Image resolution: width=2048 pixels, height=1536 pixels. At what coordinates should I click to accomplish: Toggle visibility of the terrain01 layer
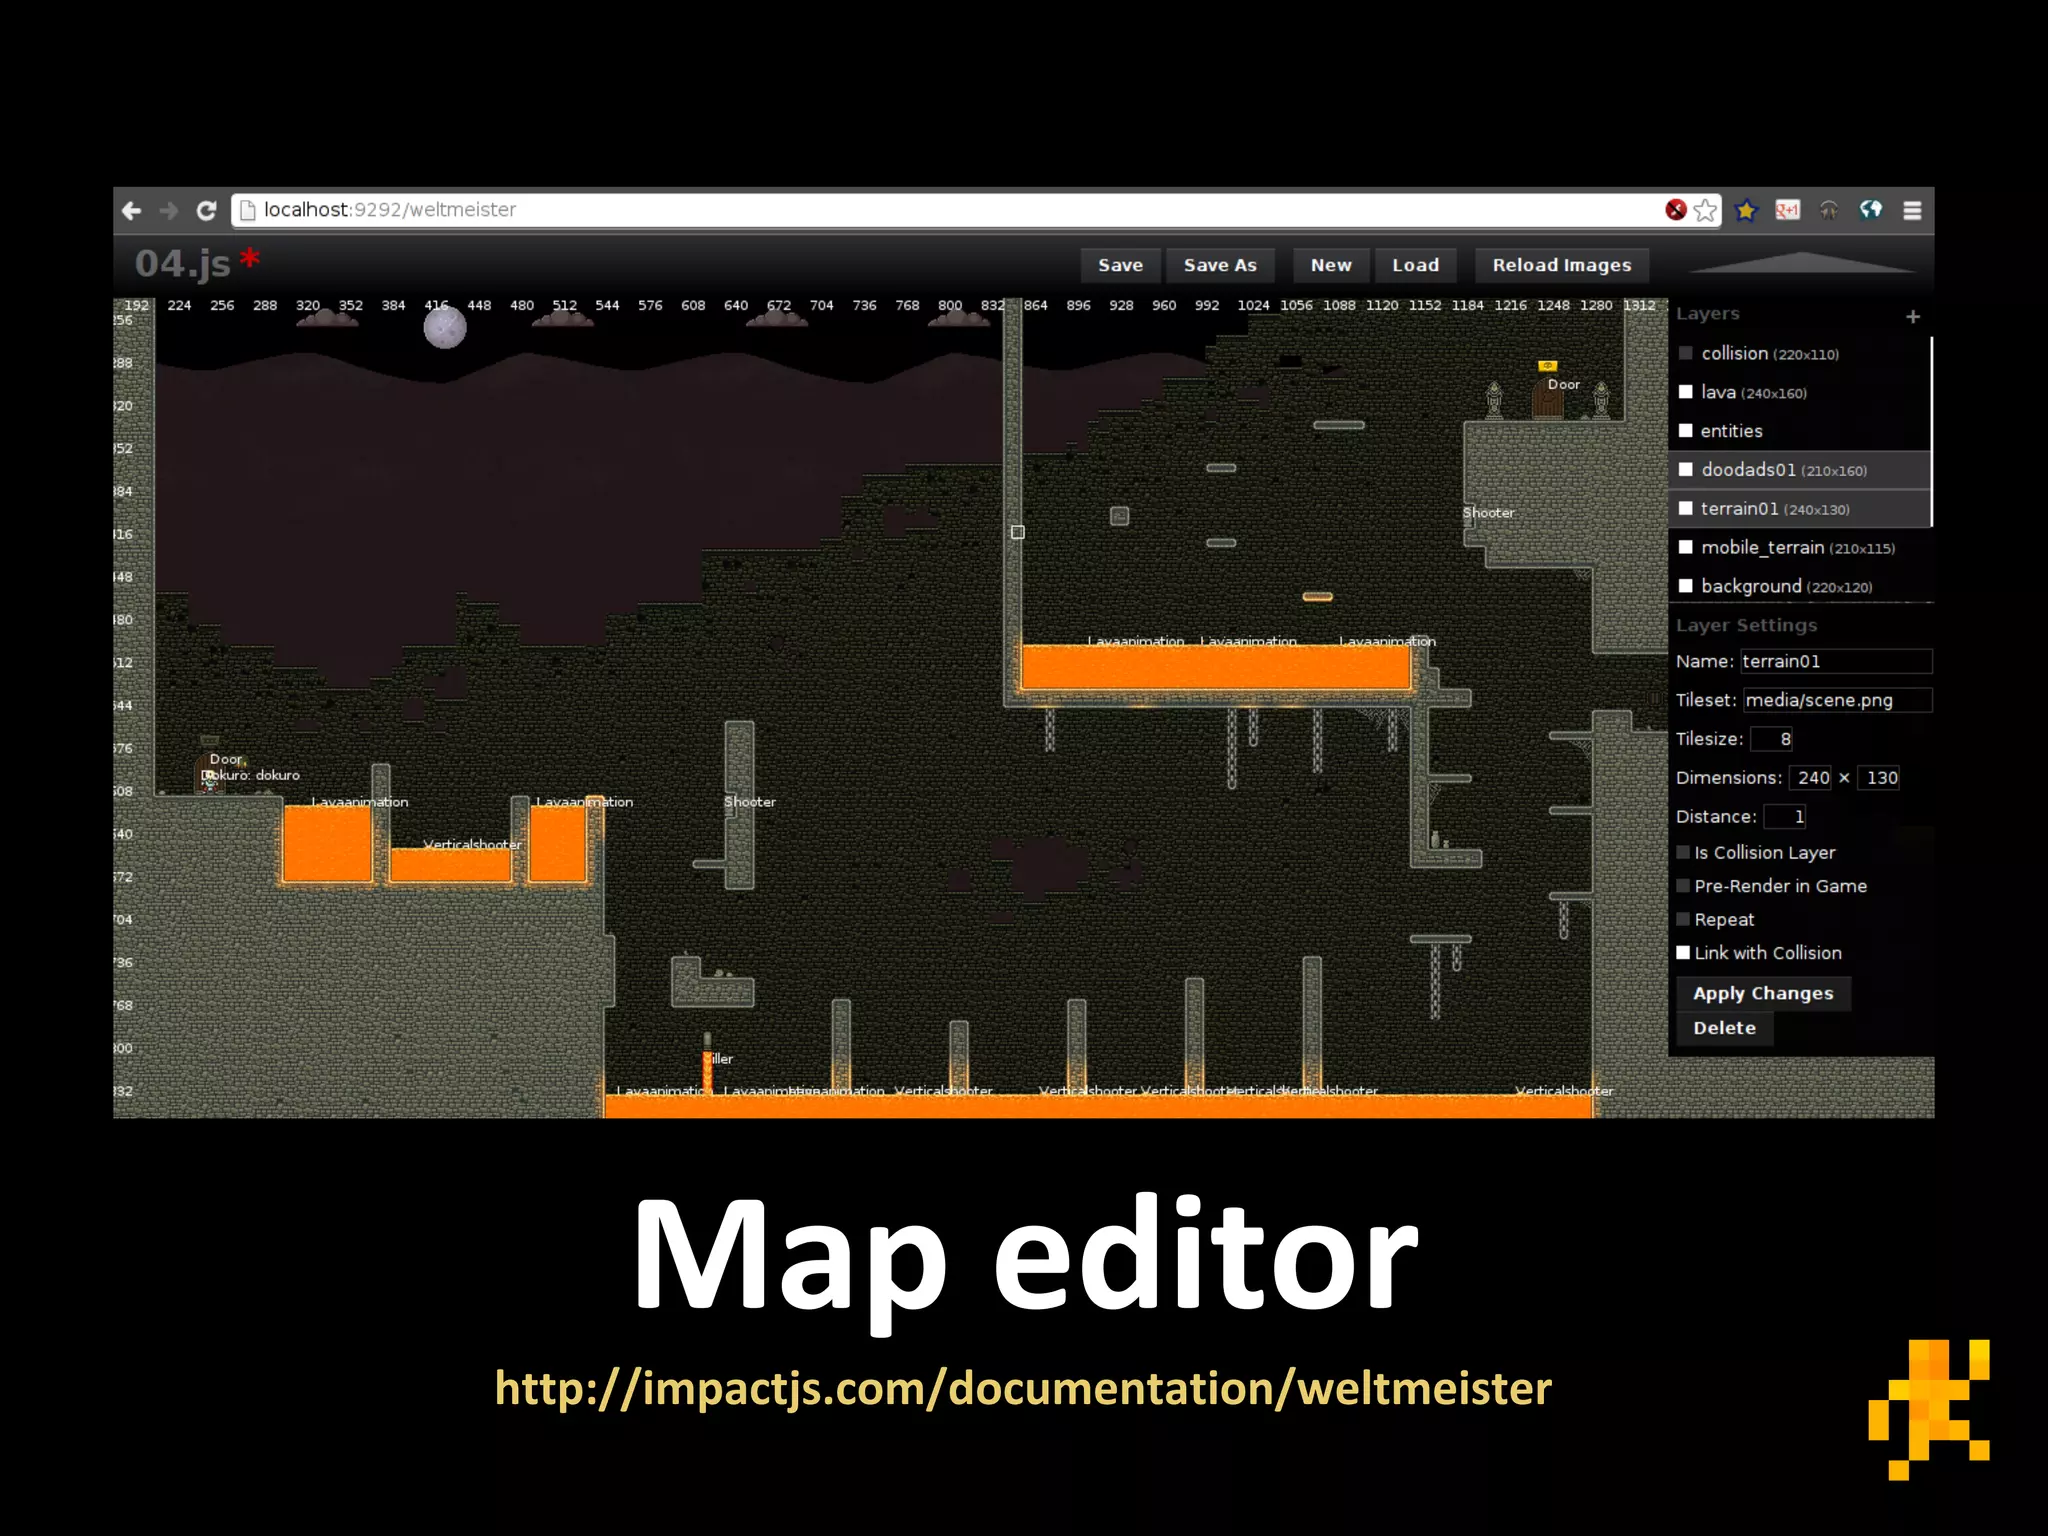pyautogui.click(x=1686, y=508)
